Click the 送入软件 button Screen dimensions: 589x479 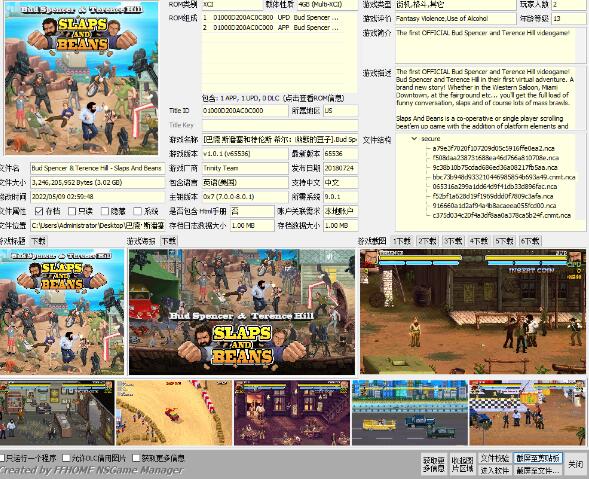494,470
